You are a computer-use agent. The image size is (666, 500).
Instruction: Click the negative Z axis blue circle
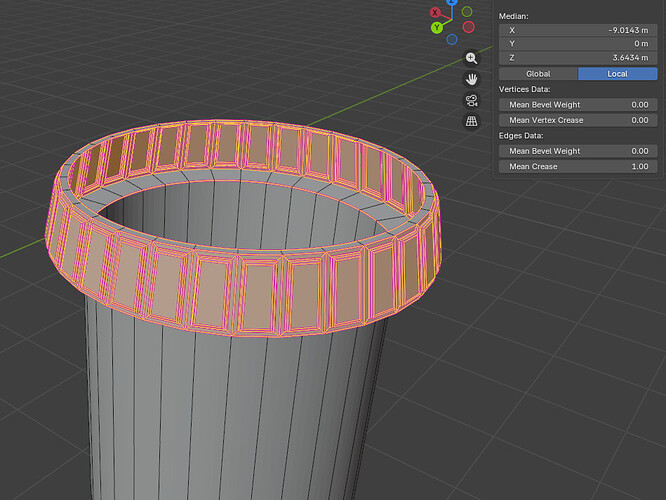click(452, 40)
